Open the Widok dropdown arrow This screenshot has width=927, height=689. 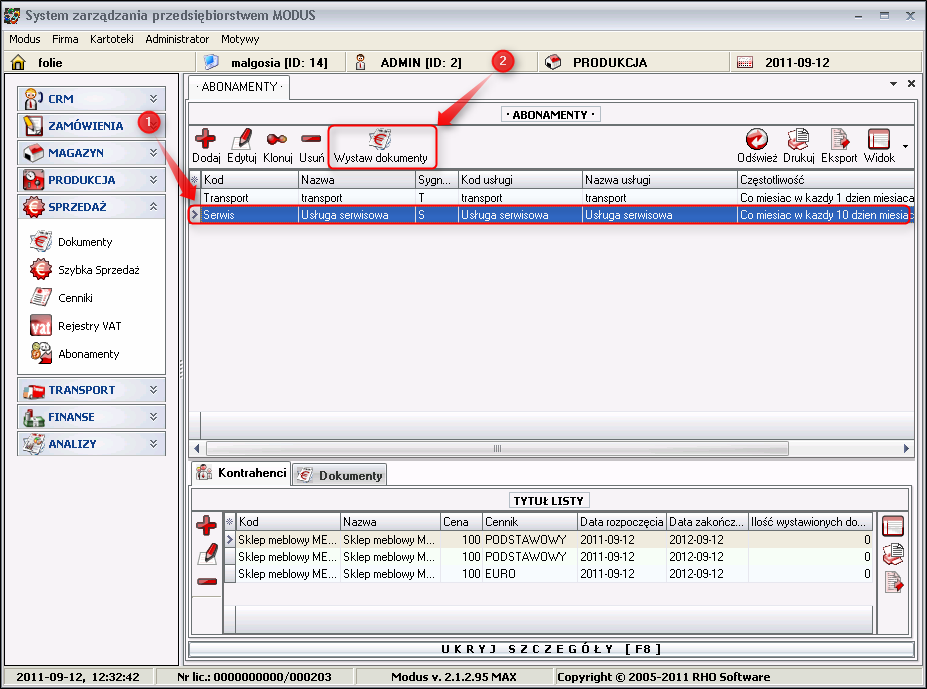905,146
